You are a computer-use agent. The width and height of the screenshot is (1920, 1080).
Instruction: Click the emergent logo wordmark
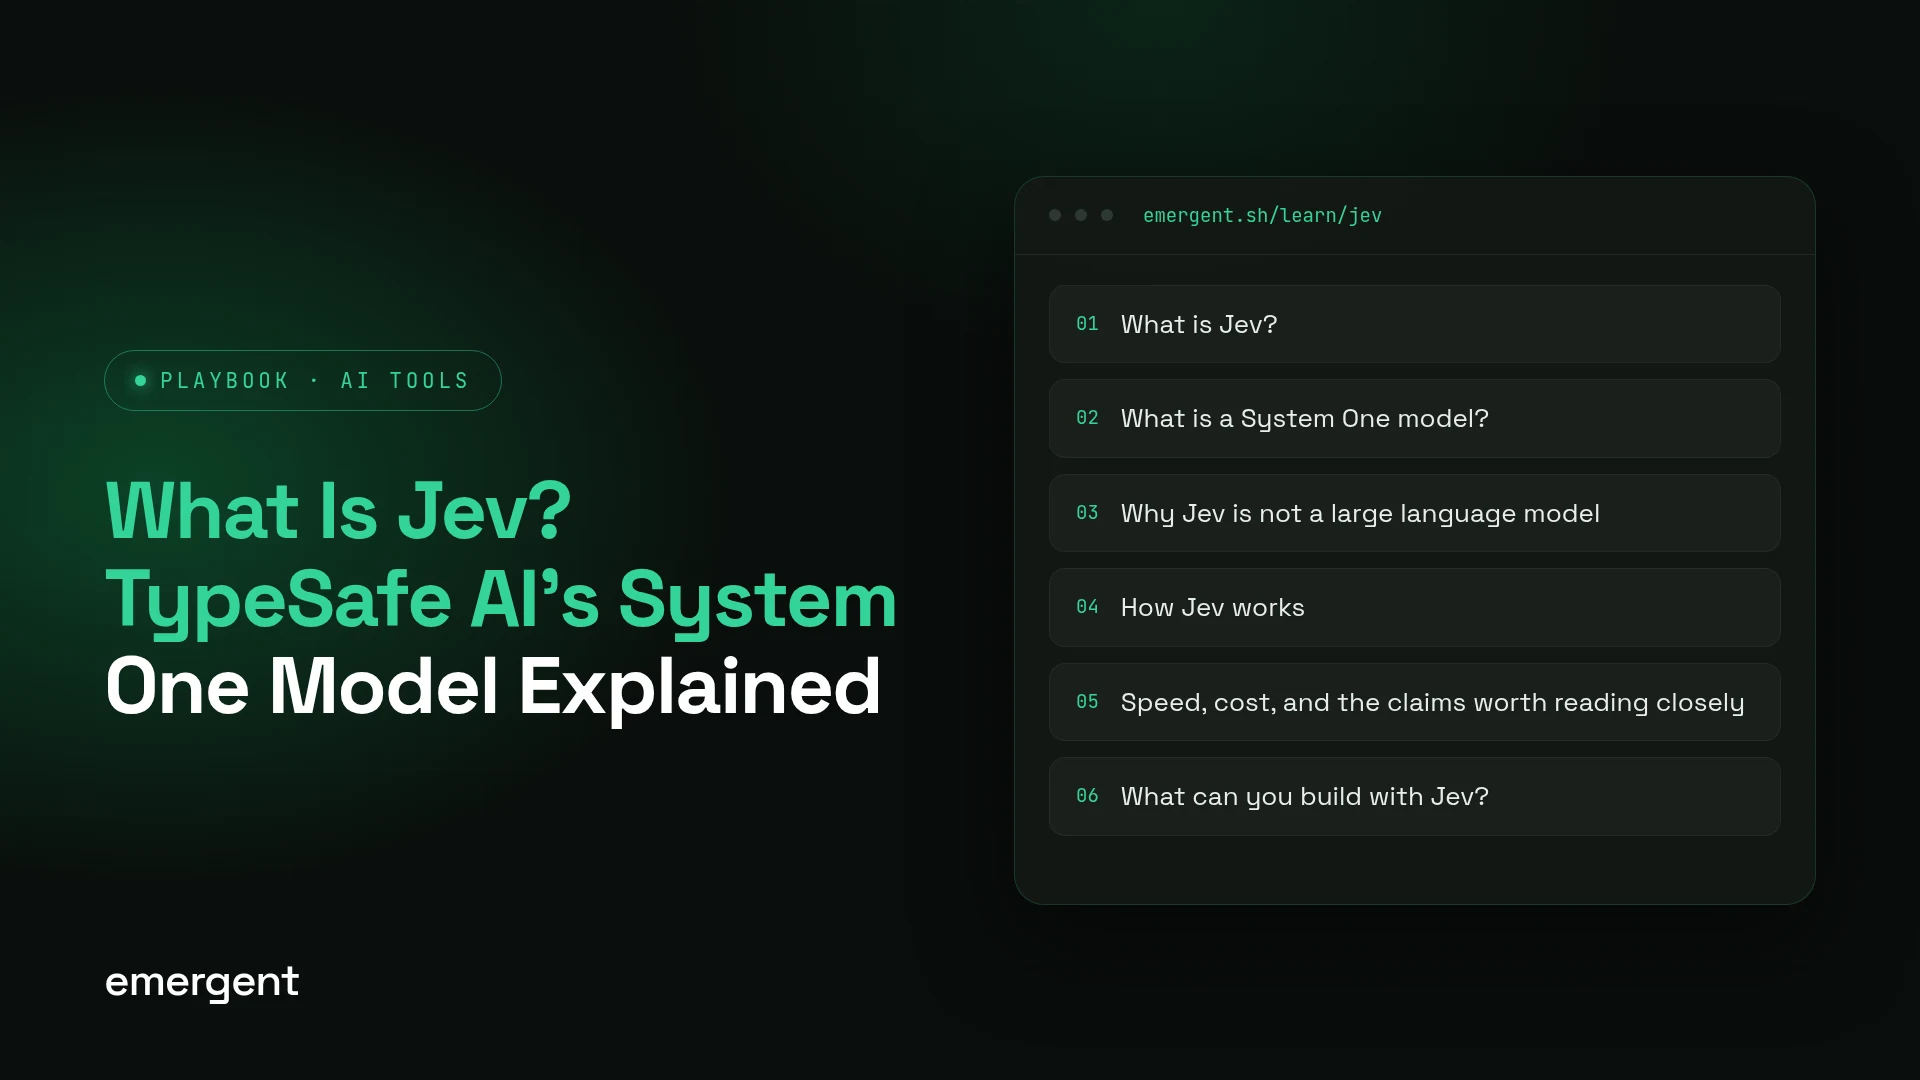pyautogui.click(x=202, y=982)
